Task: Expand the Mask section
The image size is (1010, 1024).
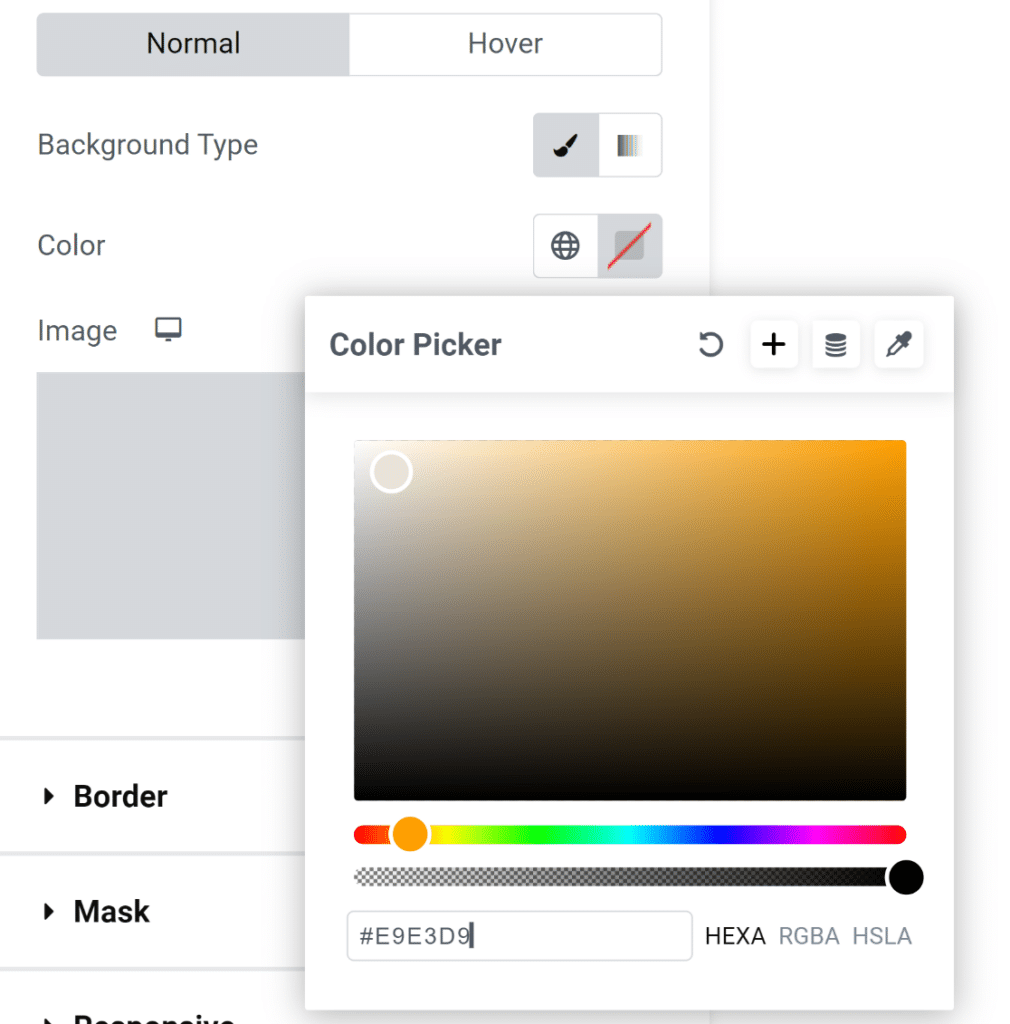Action: pos(111,911)
